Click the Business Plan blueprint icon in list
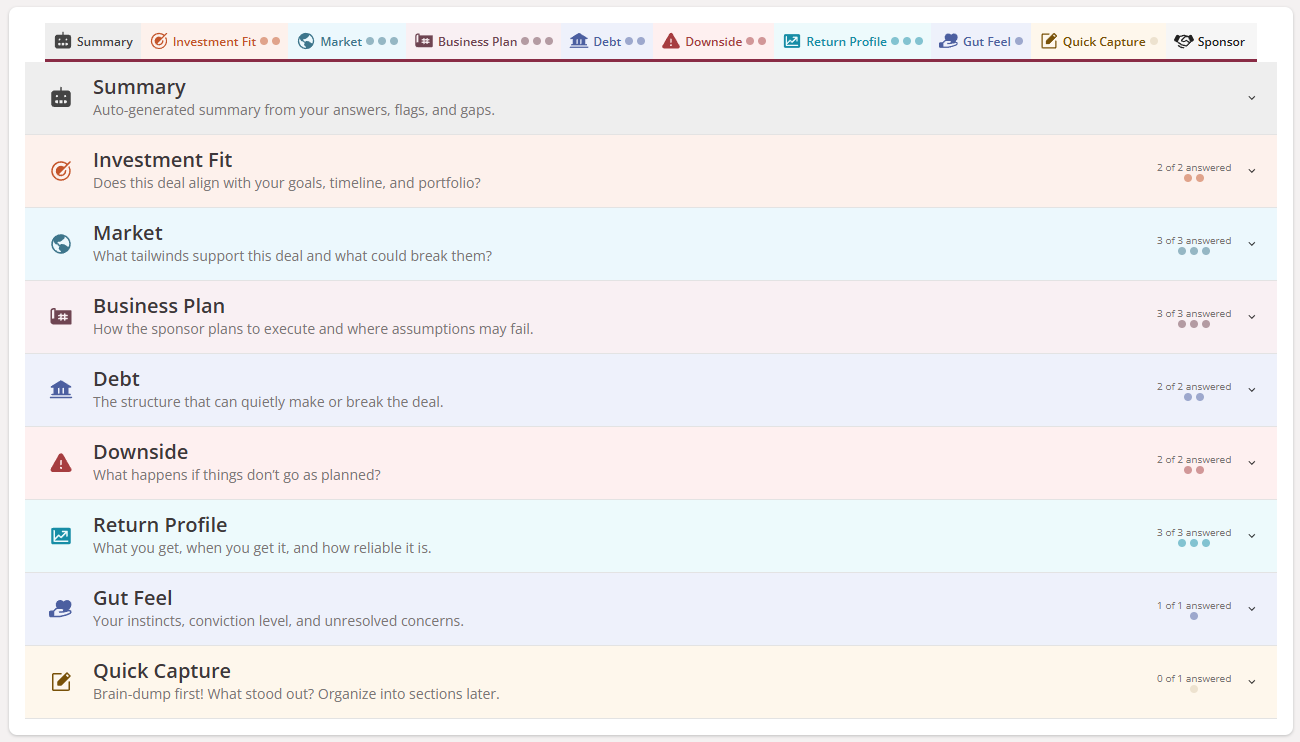This screenshot has height=742, width=1300. 61,317
